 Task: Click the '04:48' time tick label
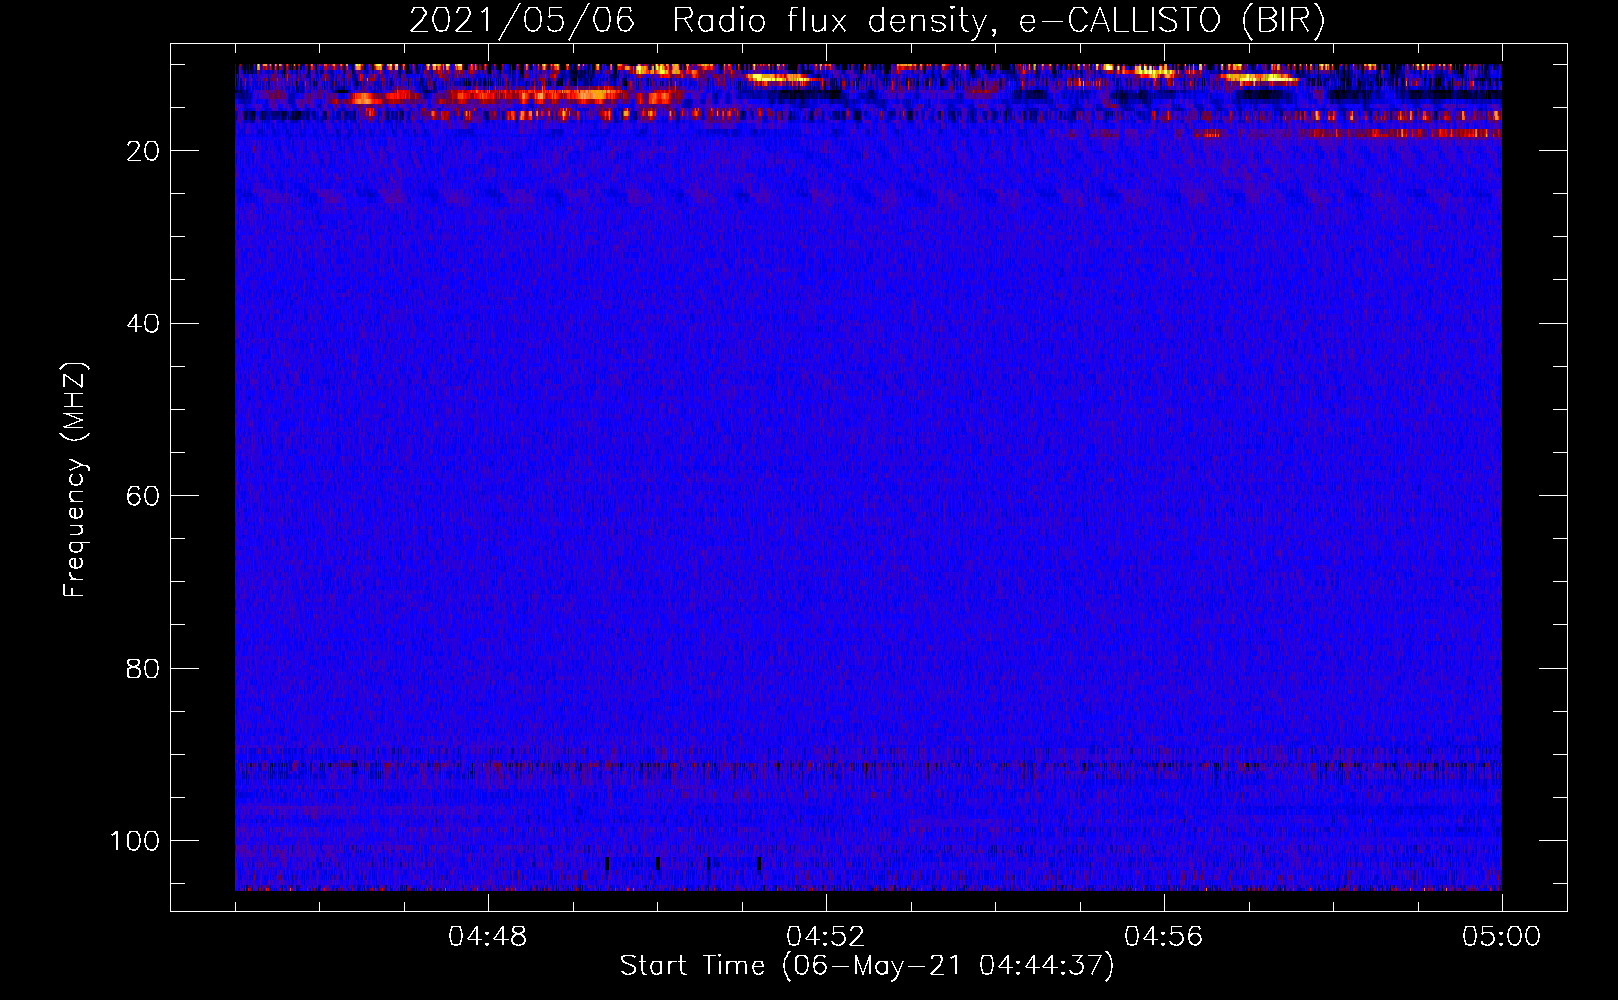click(x=488, y=937)
